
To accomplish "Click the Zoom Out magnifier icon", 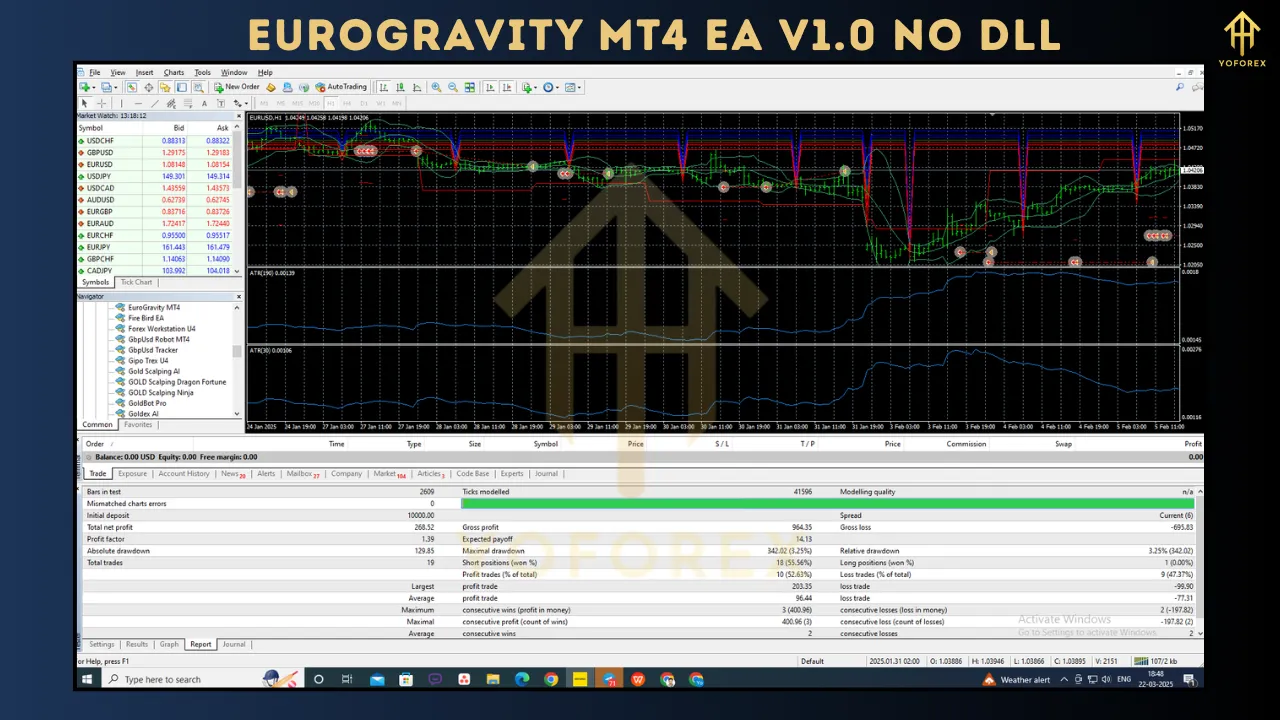I will [x=453, y=87].
